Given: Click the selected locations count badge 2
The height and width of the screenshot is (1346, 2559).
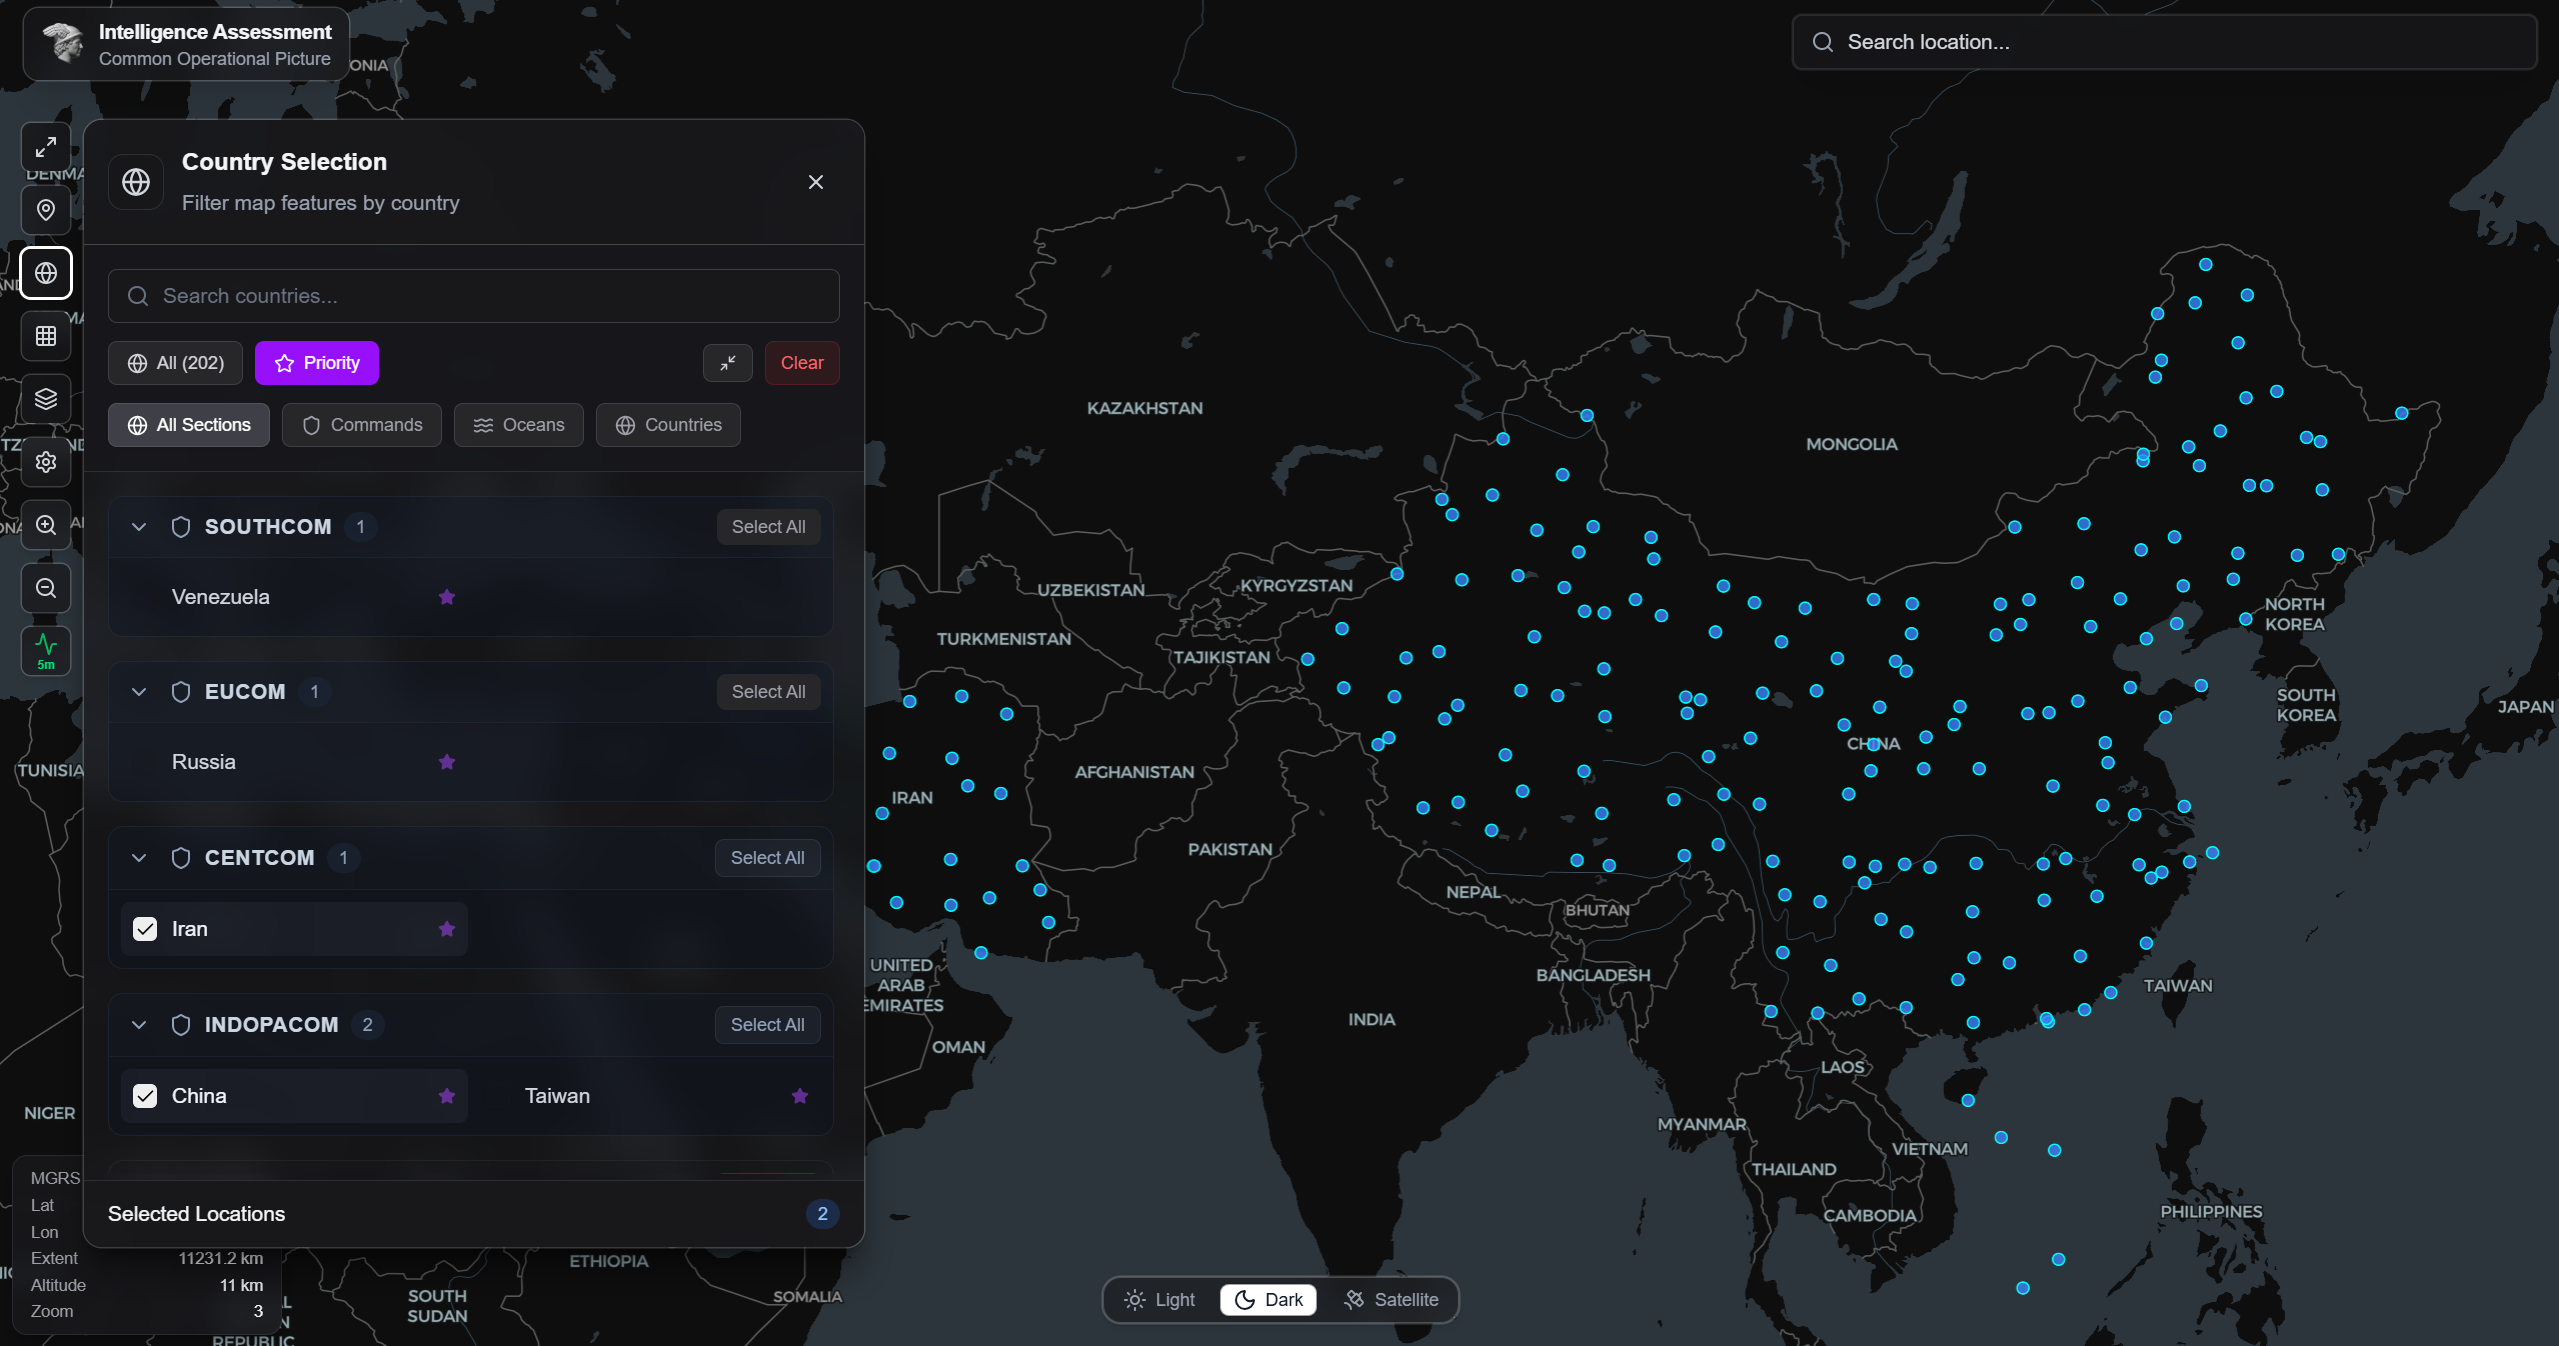Looking at the screenshot, I should click(822, 1214).
